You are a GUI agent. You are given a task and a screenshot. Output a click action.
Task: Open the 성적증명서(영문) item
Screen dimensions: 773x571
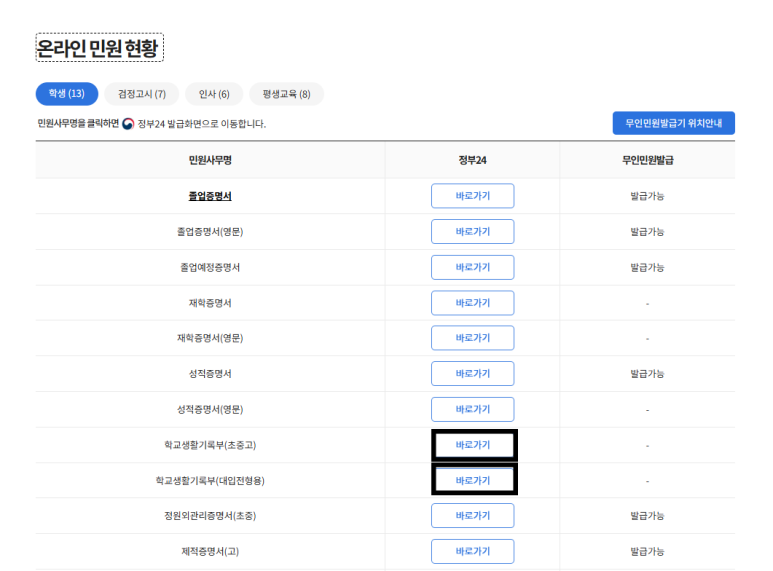[x=210, y=409]
